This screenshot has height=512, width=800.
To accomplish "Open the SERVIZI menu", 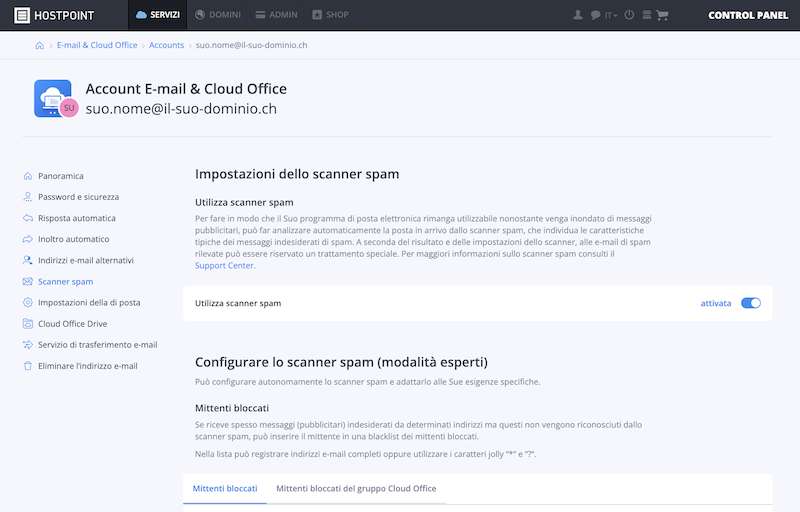I will (x=158, y=15).
